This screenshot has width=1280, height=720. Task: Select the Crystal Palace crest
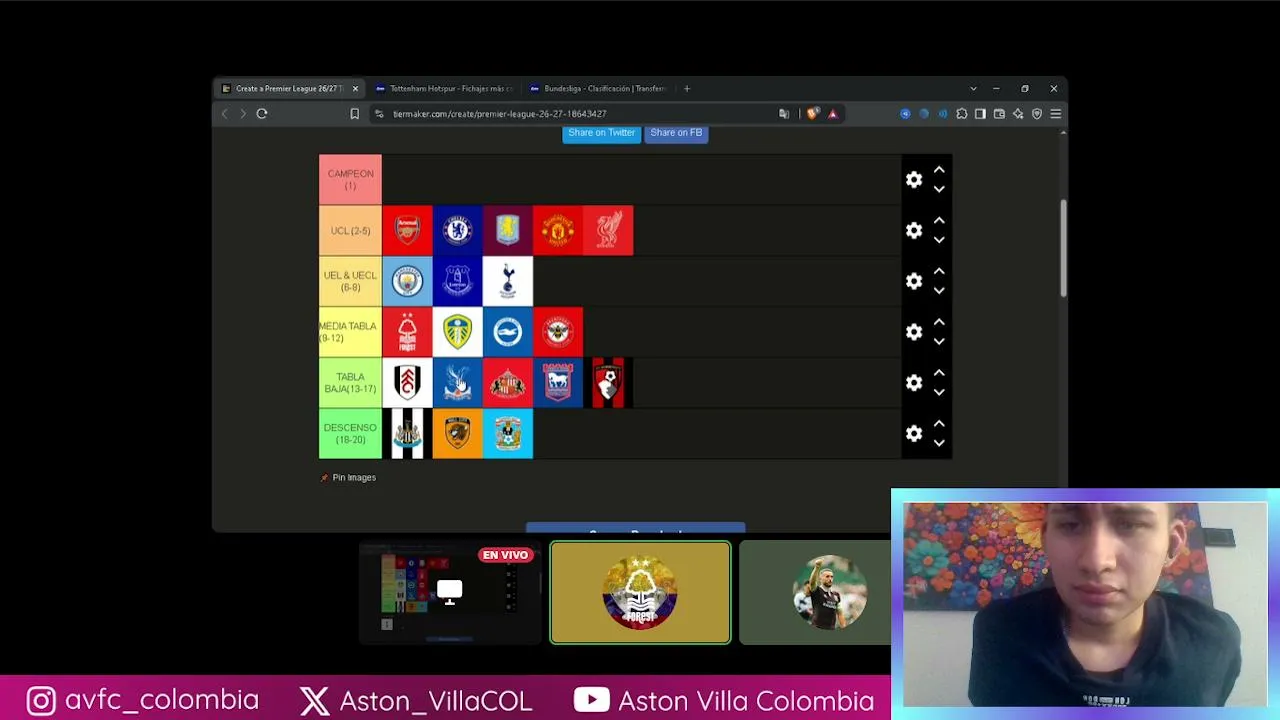pos(457,383)
